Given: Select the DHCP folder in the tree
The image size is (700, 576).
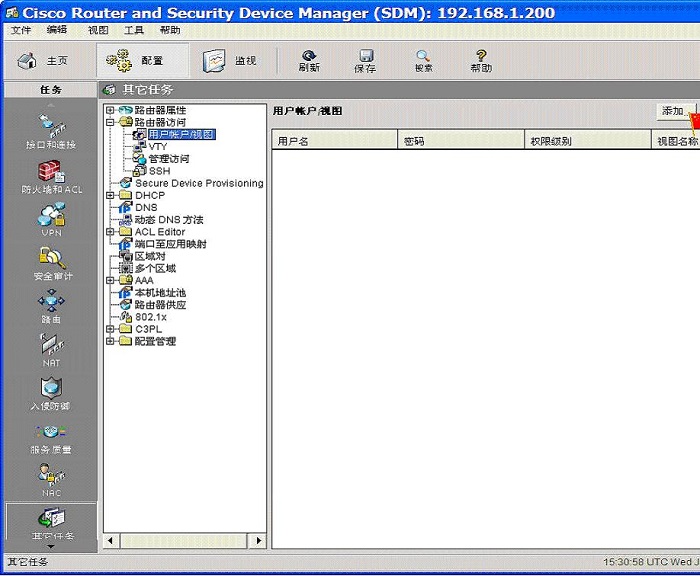Looking at the screenshot, I should [x=150, y=195].
